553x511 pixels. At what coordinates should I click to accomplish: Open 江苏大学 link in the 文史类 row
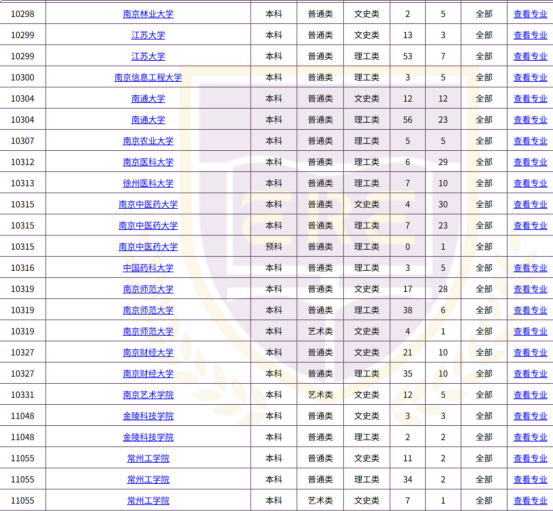coord(148,35)
